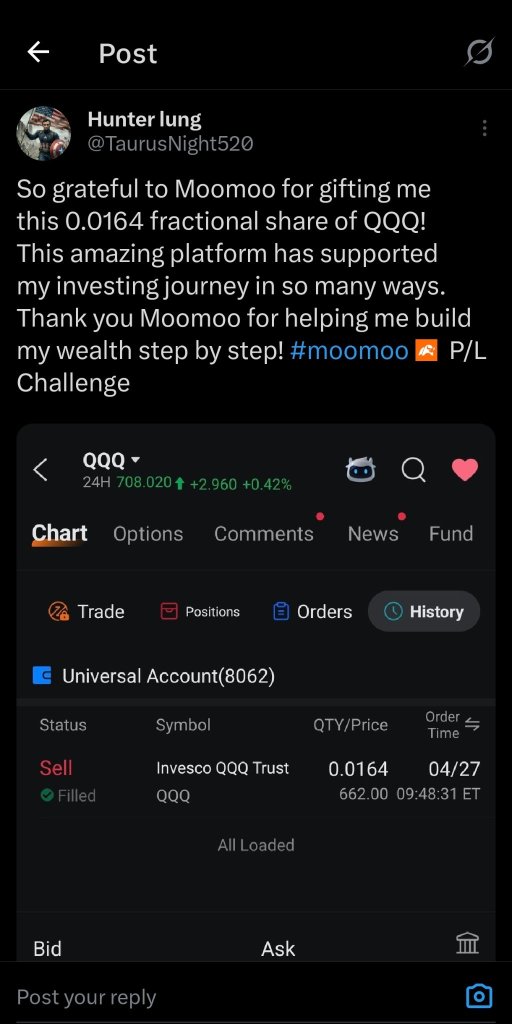Open the three-dot post options menu
Screen dimensions: 512x1024
484,128
